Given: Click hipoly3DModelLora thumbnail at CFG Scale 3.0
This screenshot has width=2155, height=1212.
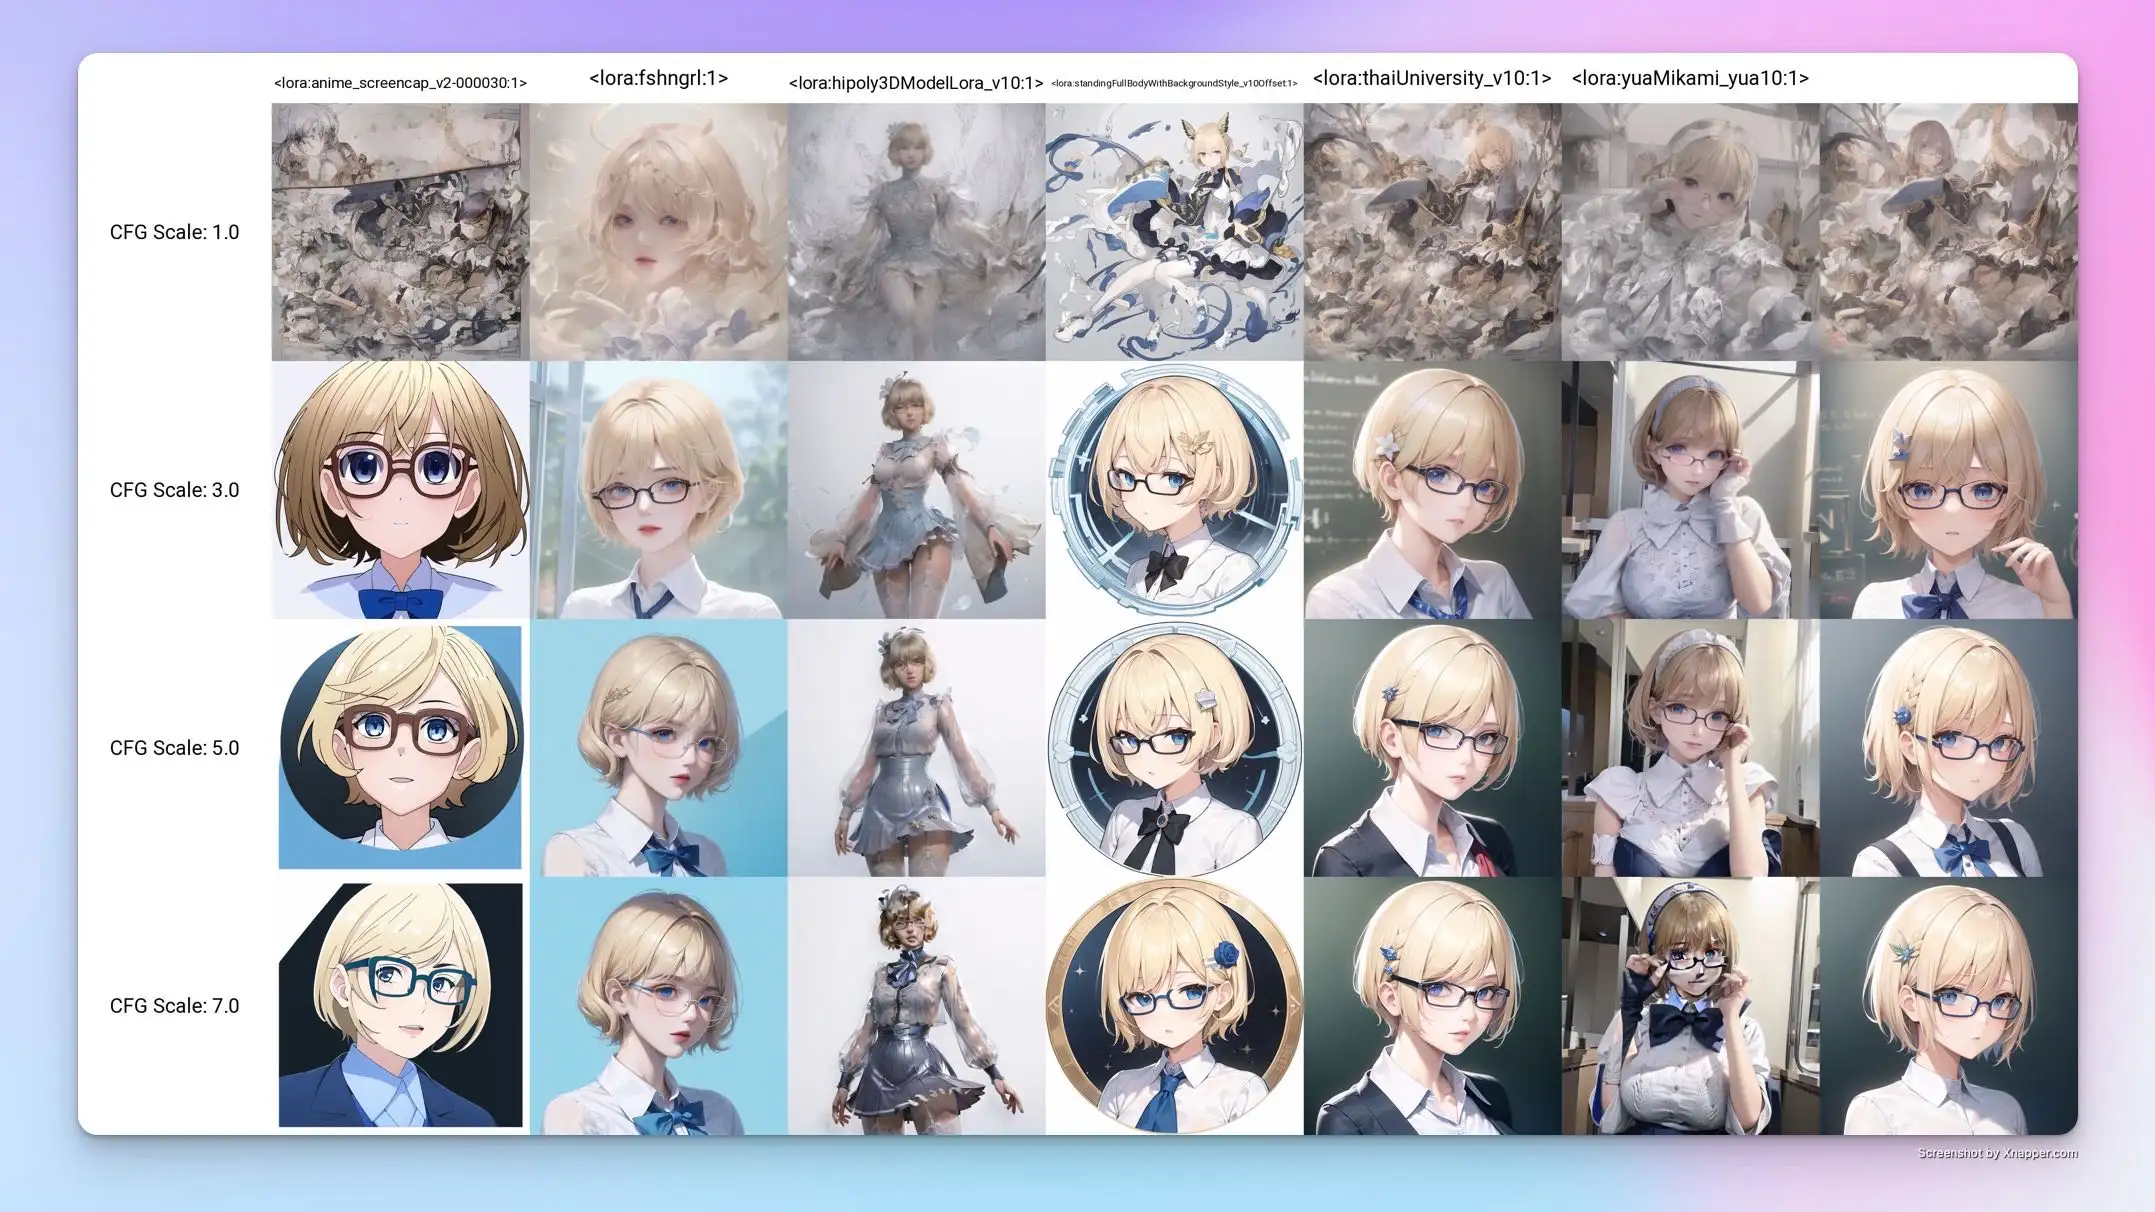Looking at the screenshot, I should click(916, 490).
